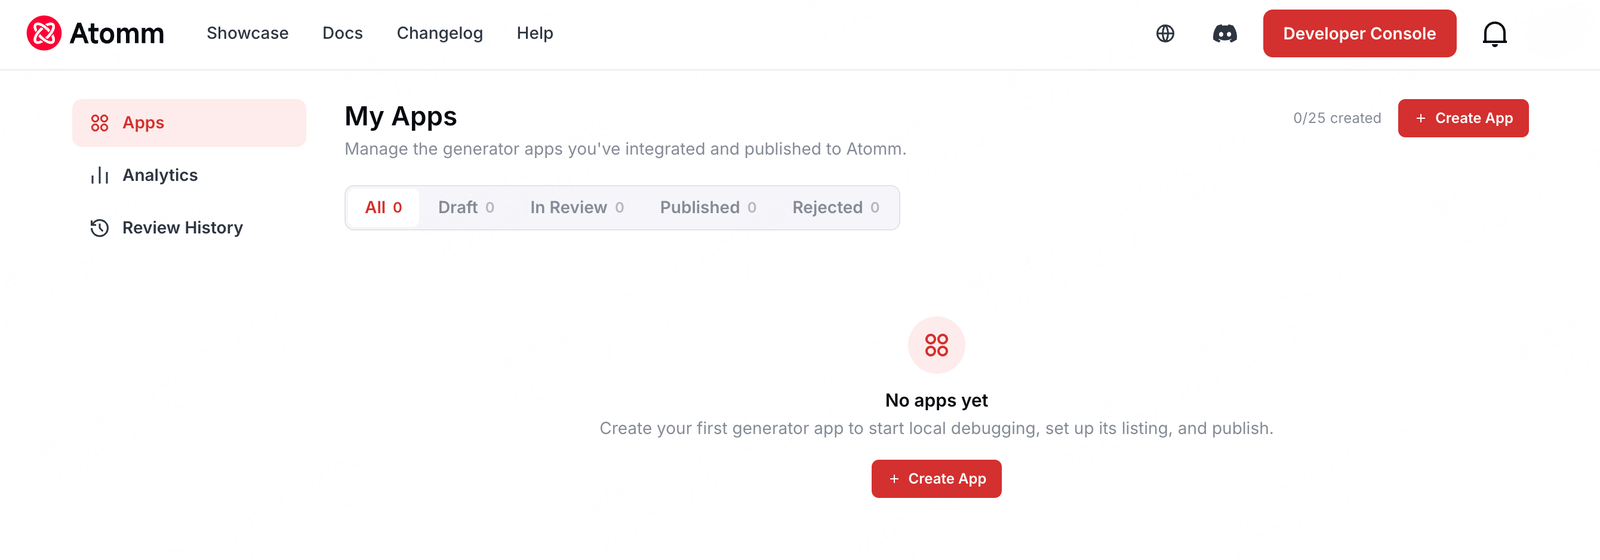Screen dimensions: 1600x560
Task: Click the Developer Console button
Action: [1360, 33]
